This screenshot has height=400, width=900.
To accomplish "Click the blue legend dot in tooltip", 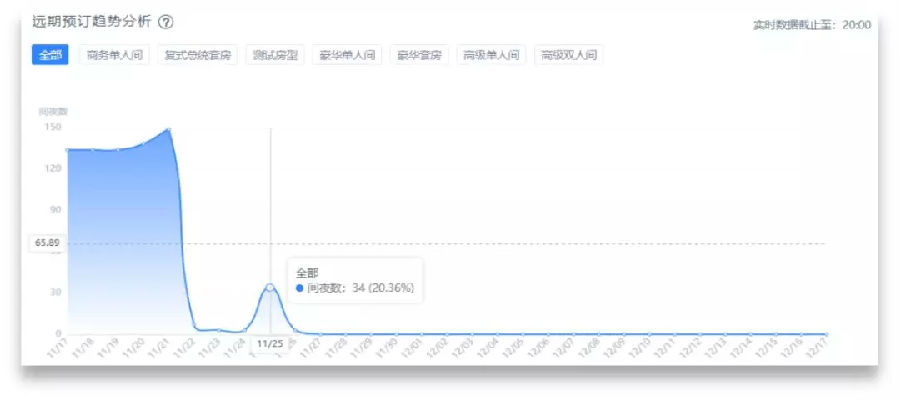I will [300, 289].
